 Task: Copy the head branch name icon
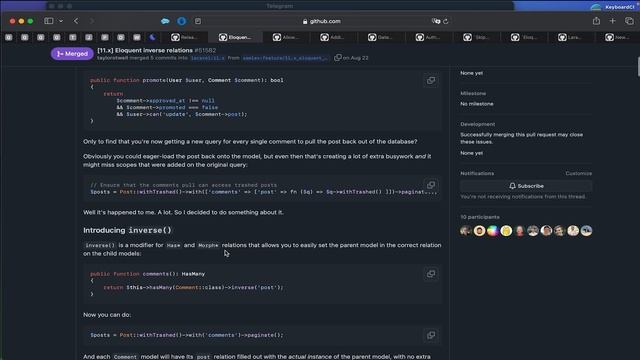[337, 58]
